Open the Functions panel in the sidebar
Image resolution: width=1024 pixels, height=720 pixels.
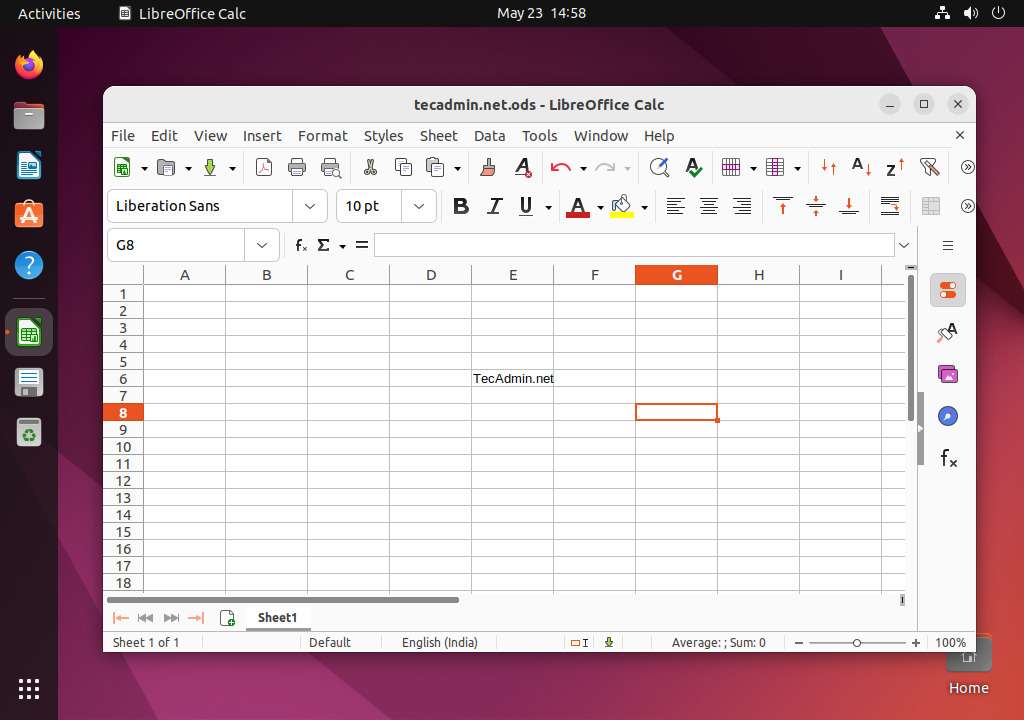[x=947, y=458]
